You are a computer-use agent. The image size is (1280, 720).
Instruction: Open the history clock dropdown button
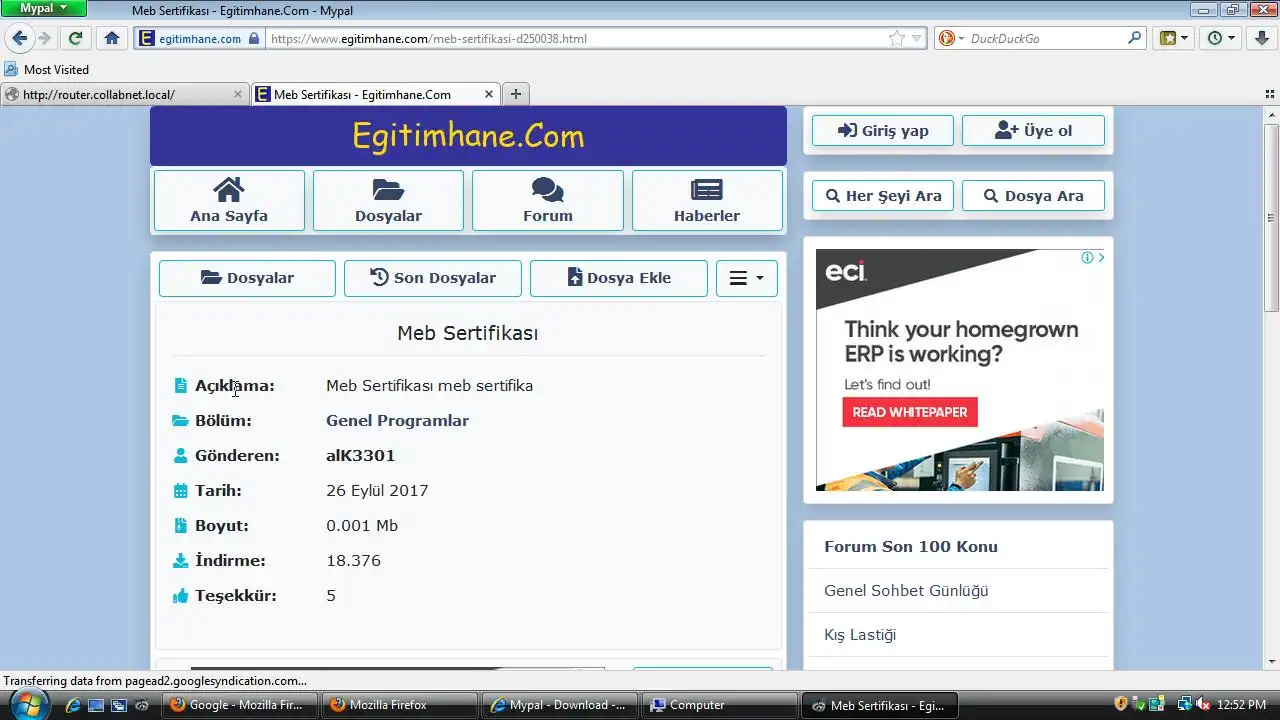tap(1221, 38)
